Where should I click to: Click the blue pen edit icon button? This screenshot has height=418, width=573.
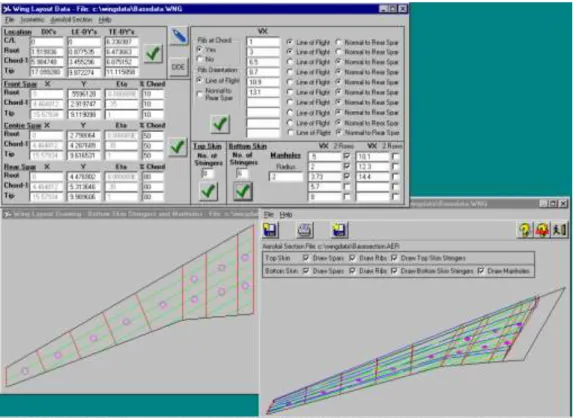click(x=178, y=36)
